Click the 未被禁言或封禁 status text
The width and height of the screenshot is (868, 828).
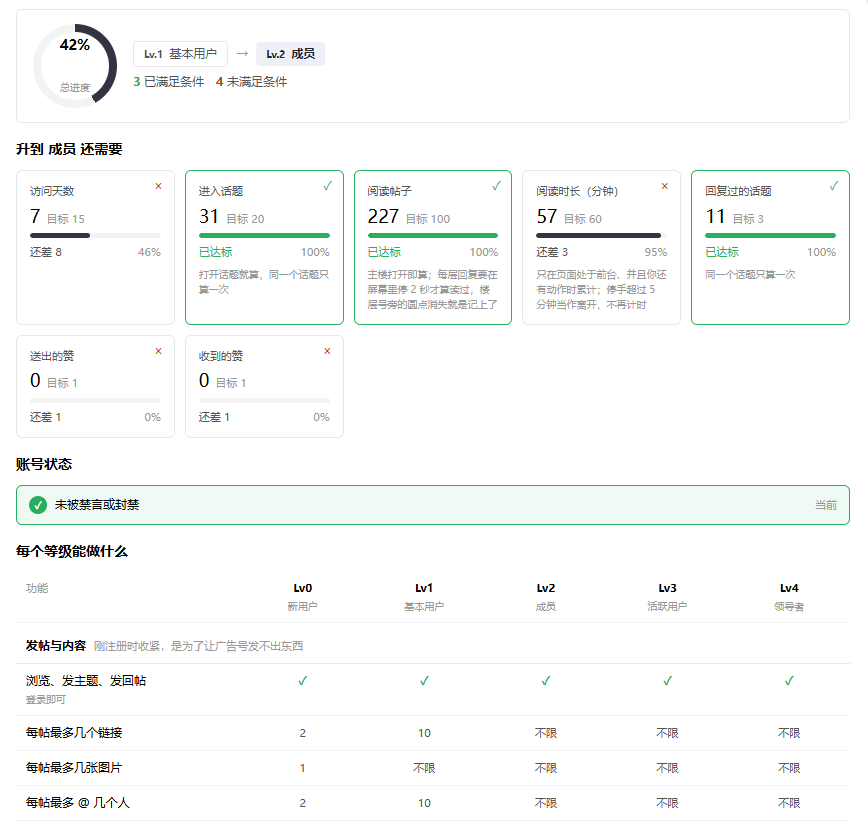tap(97, 505)
